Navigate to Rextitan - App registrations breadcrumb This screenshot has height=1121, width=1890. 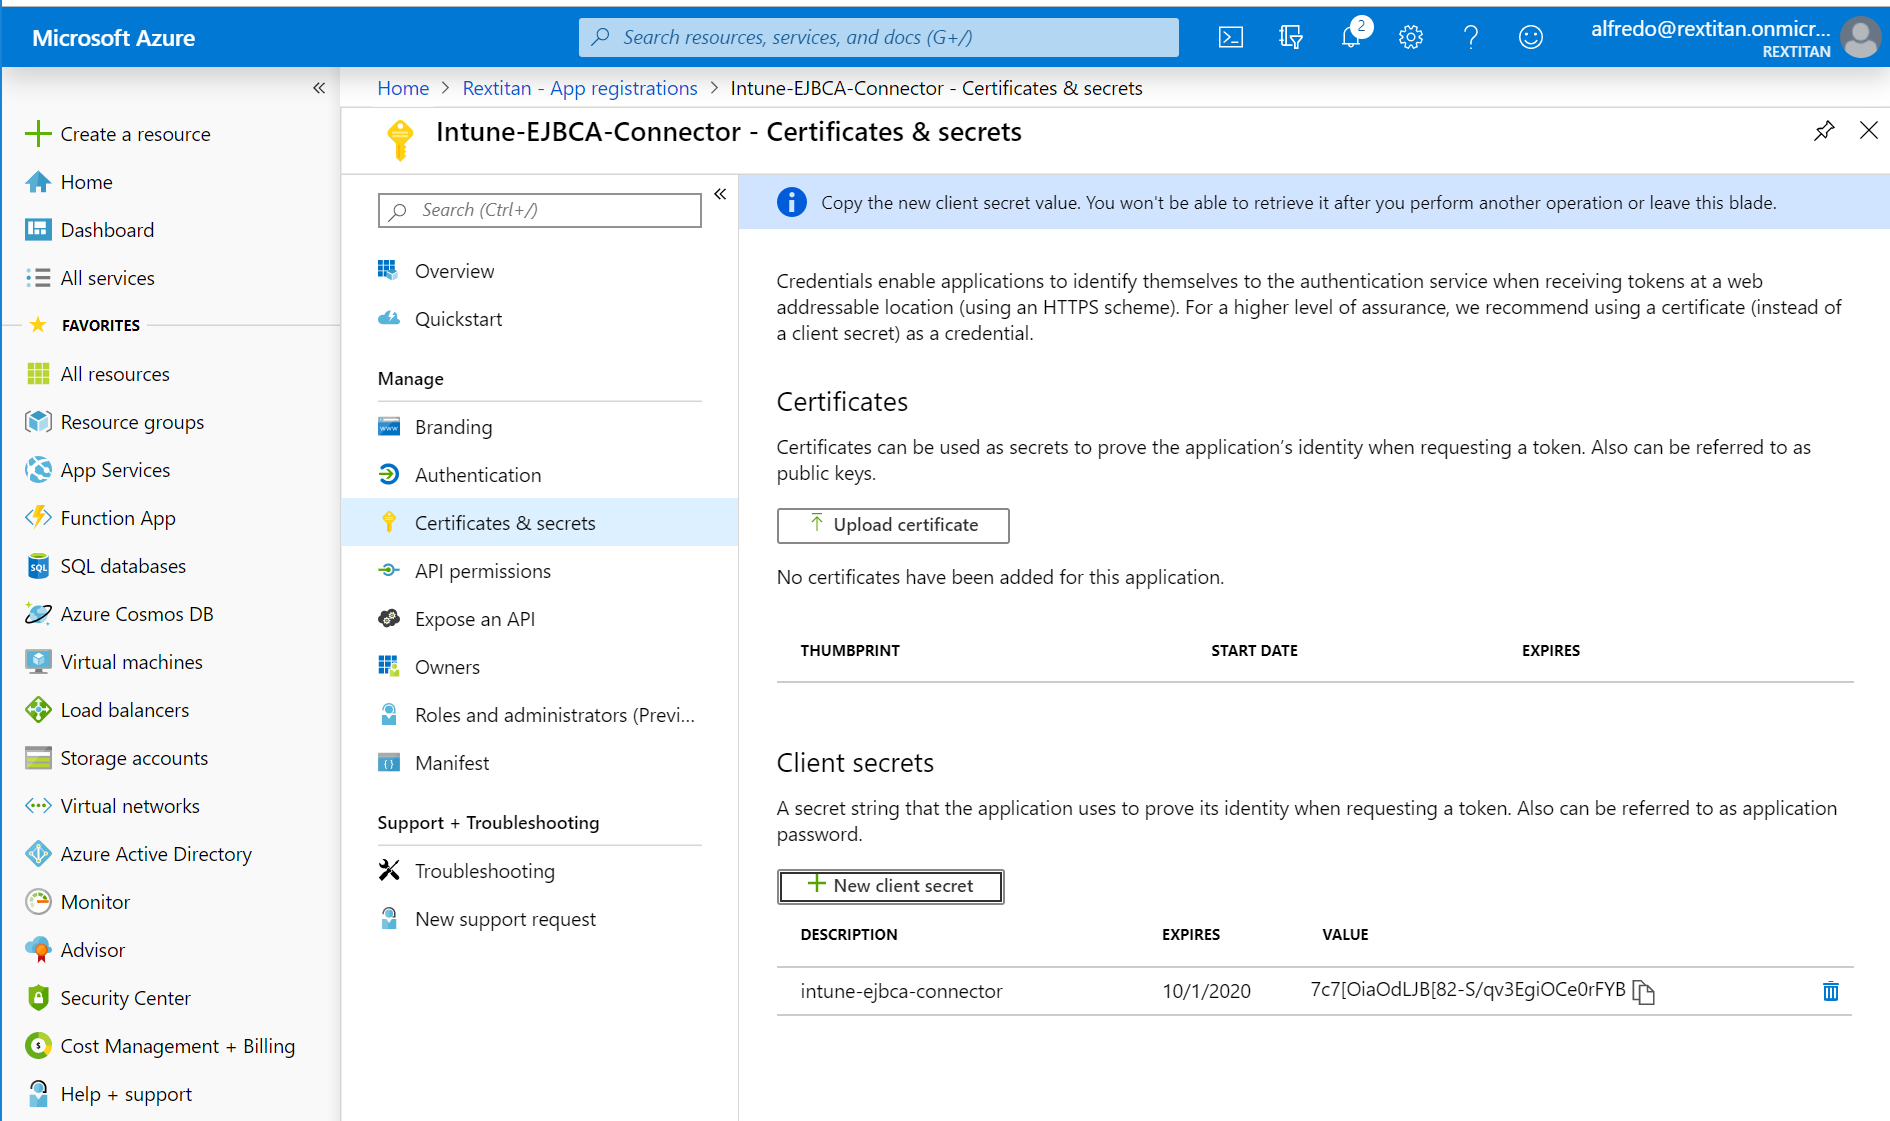[579, 88]
